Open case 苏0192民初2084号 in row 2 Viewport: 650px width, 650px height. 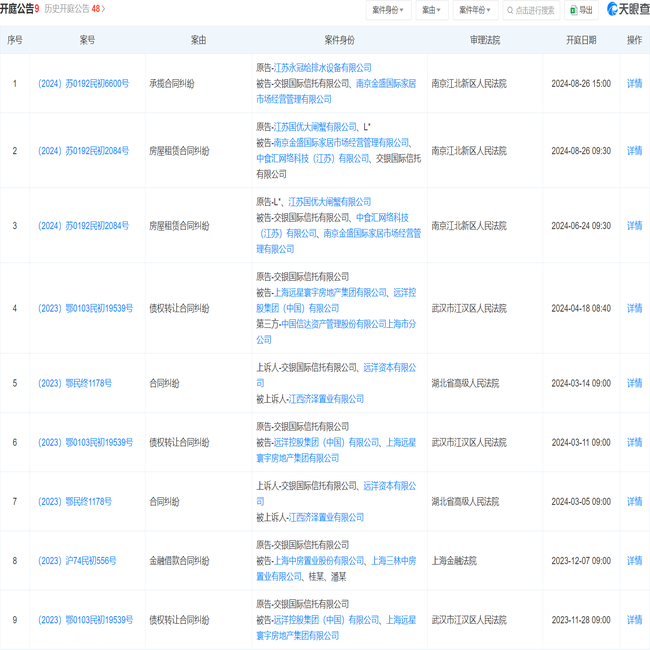[83, 151]
